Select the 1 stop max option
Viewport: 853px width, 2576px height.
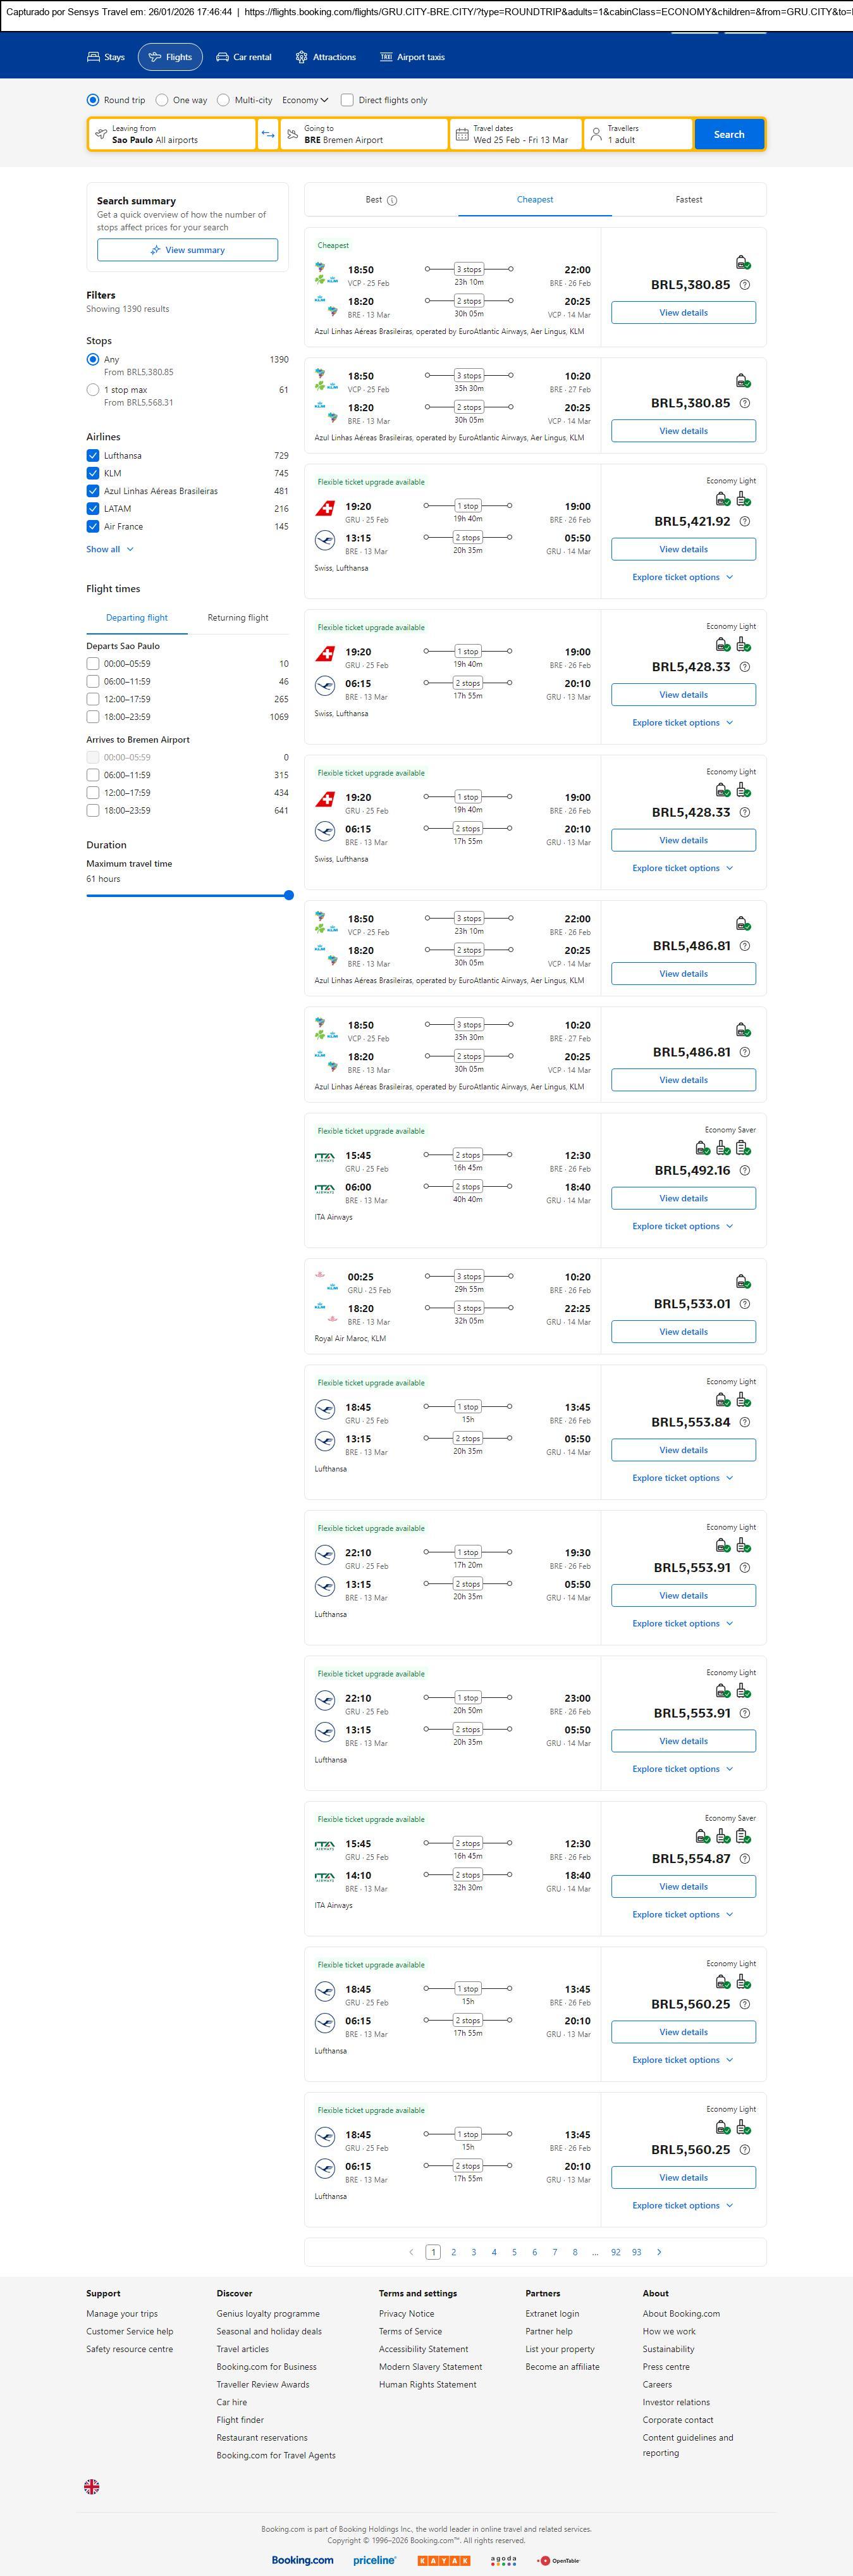pyautogui.click(x=93, y=390)
